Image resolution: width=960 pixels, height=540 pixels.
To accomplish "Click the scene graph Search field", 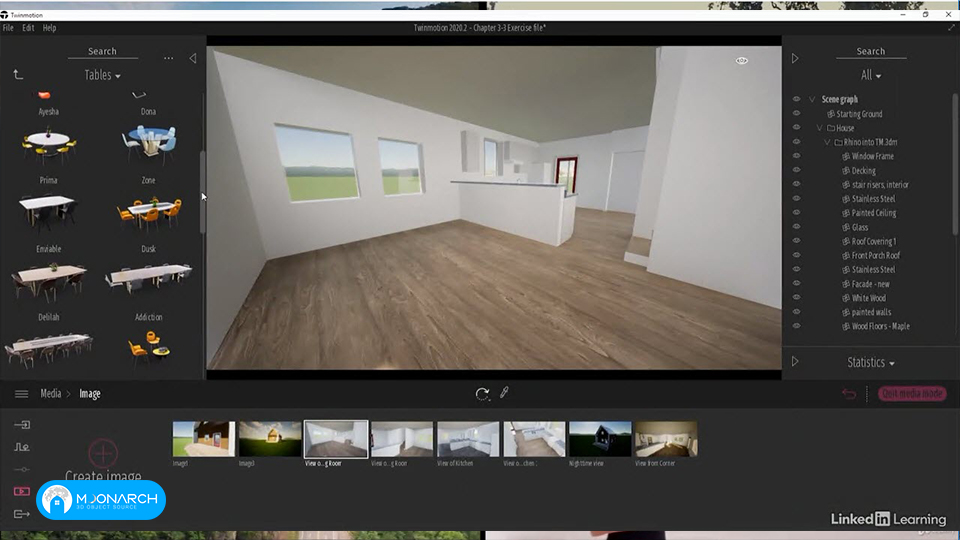I will [x=871, y=51].
